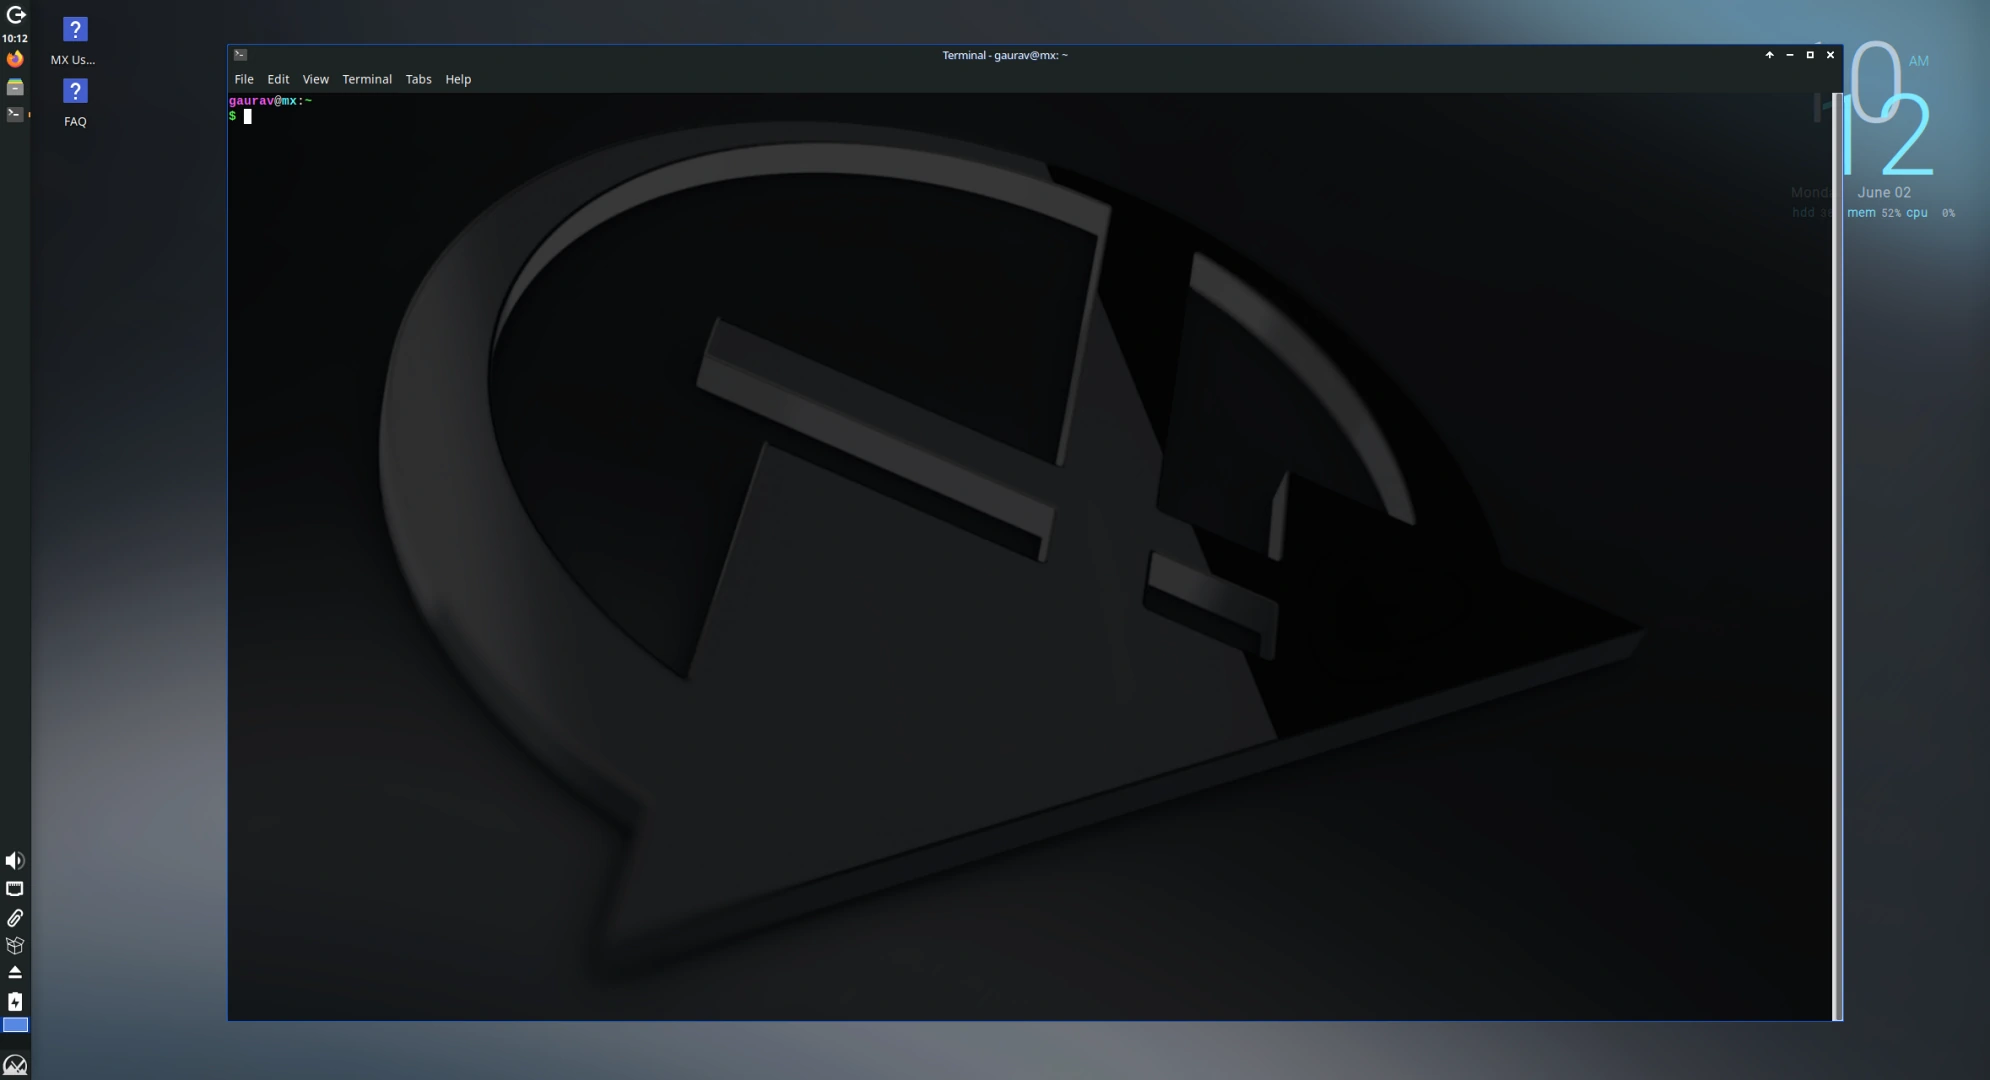
Task: Launch Firefox from the left panel
Action: coord(14,58)
